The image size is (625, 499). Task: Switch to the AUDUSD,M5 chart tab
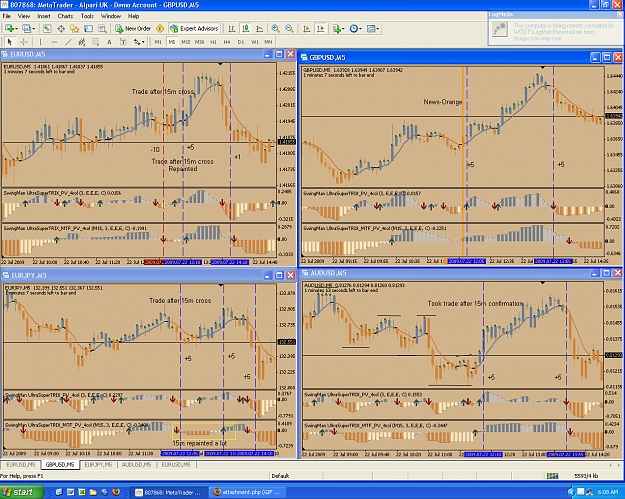tap(136, 465)
